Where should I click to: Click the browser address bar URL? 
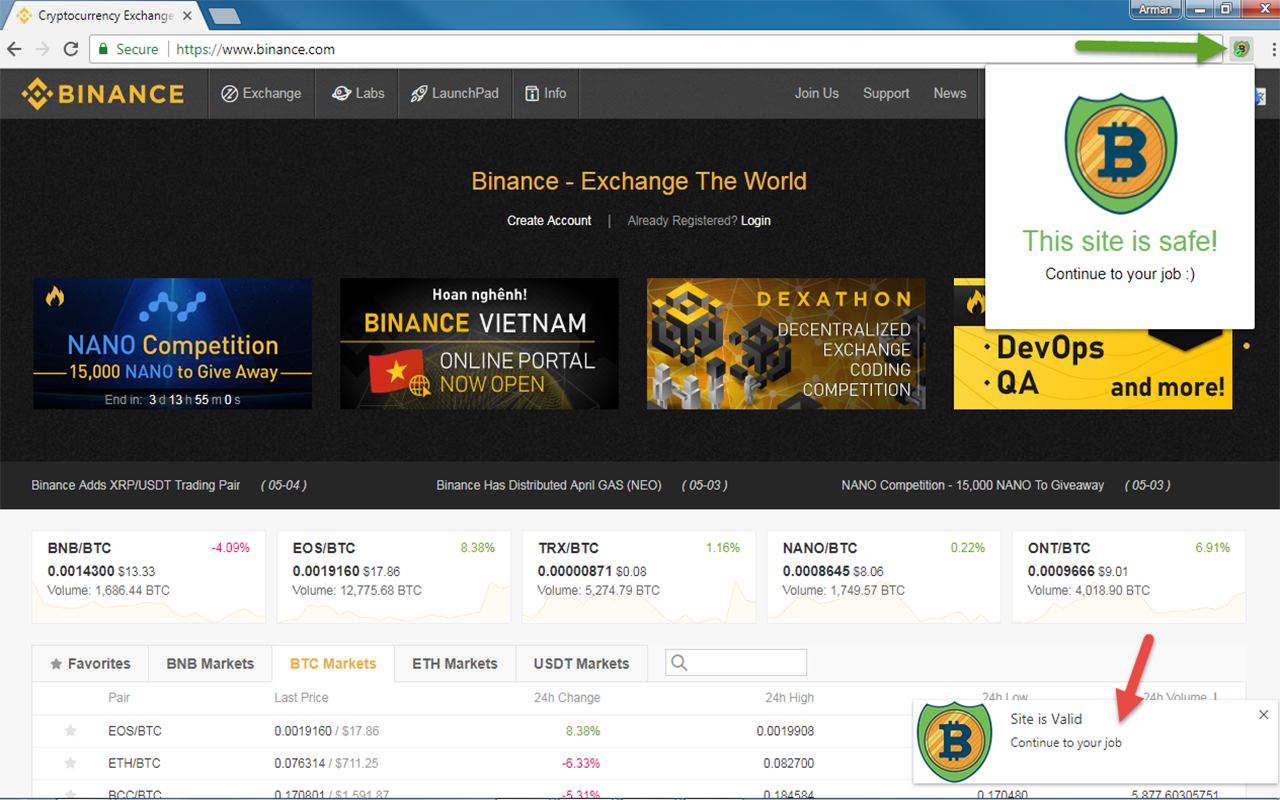pos(255,49)
